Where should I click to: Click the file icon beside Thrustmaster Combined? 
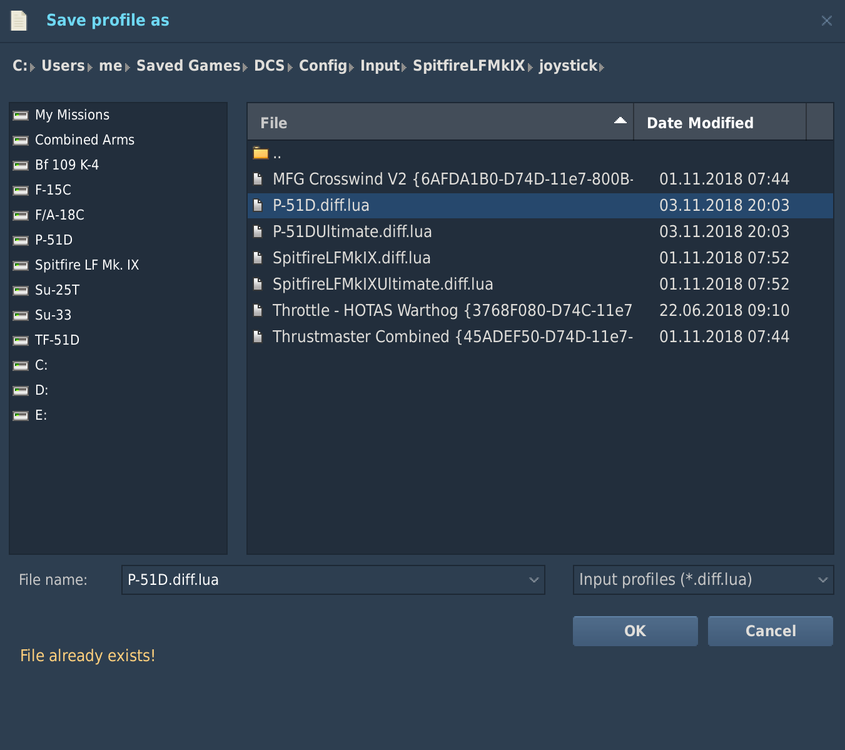pyautogui.click(x=258, y=337)
